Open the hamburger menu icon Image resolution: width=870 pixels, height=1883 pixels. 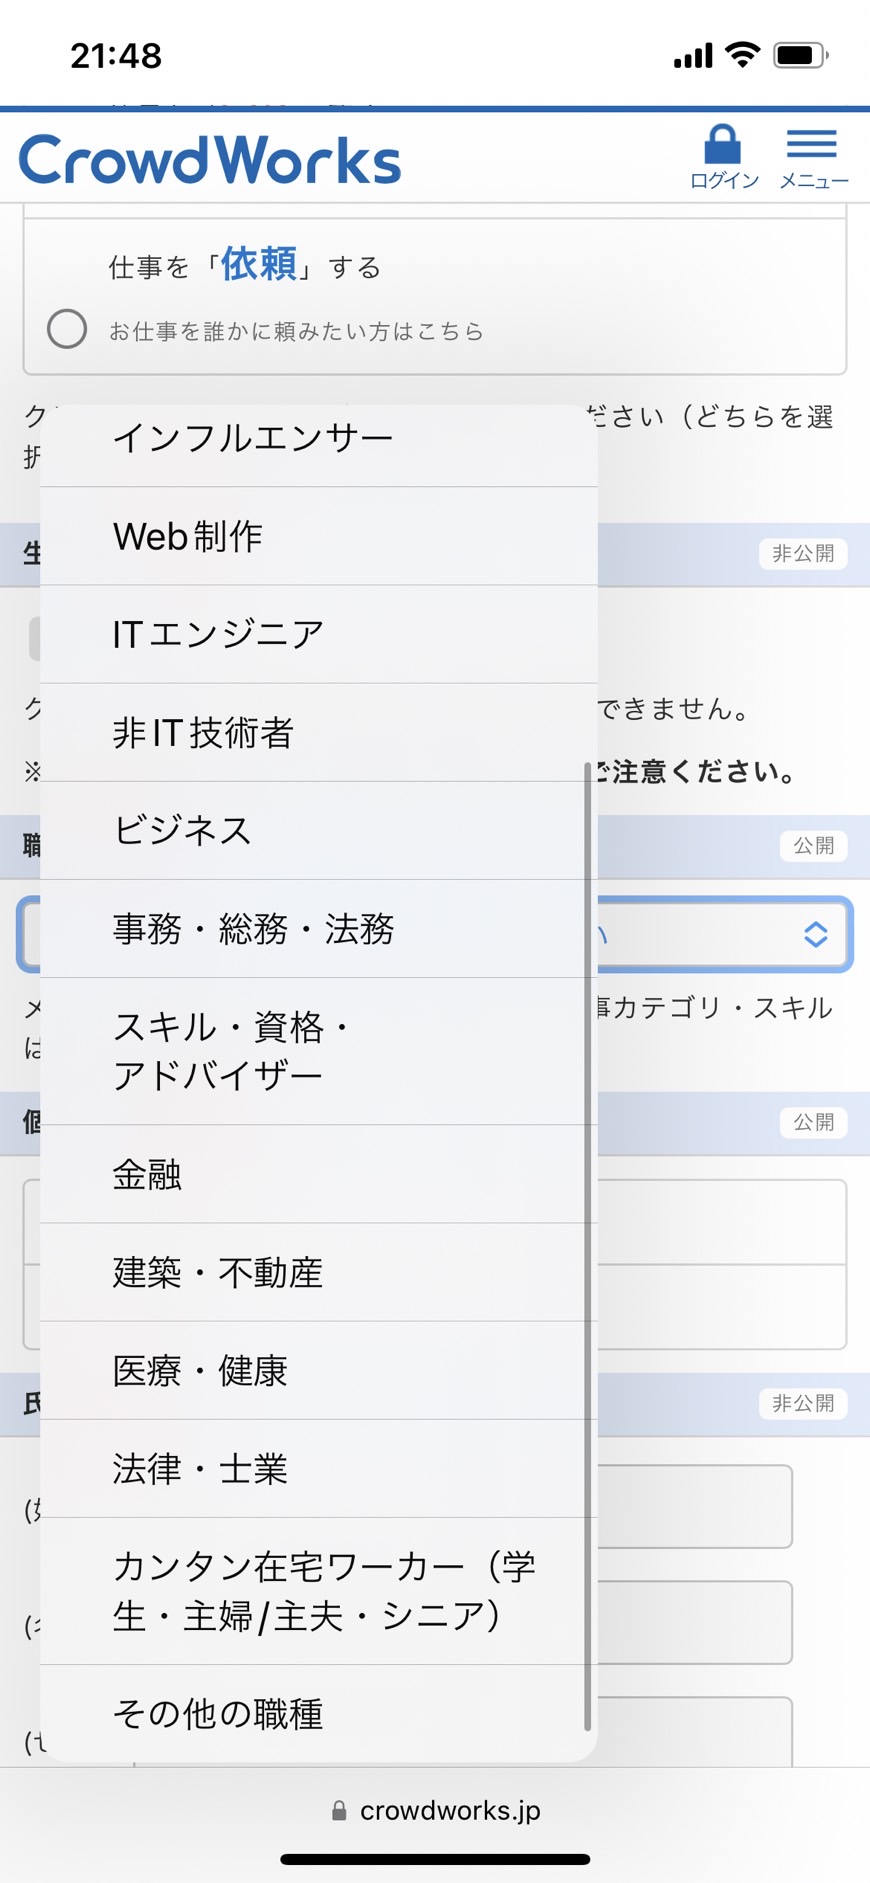pyautogui.click(x=812, y=145)
